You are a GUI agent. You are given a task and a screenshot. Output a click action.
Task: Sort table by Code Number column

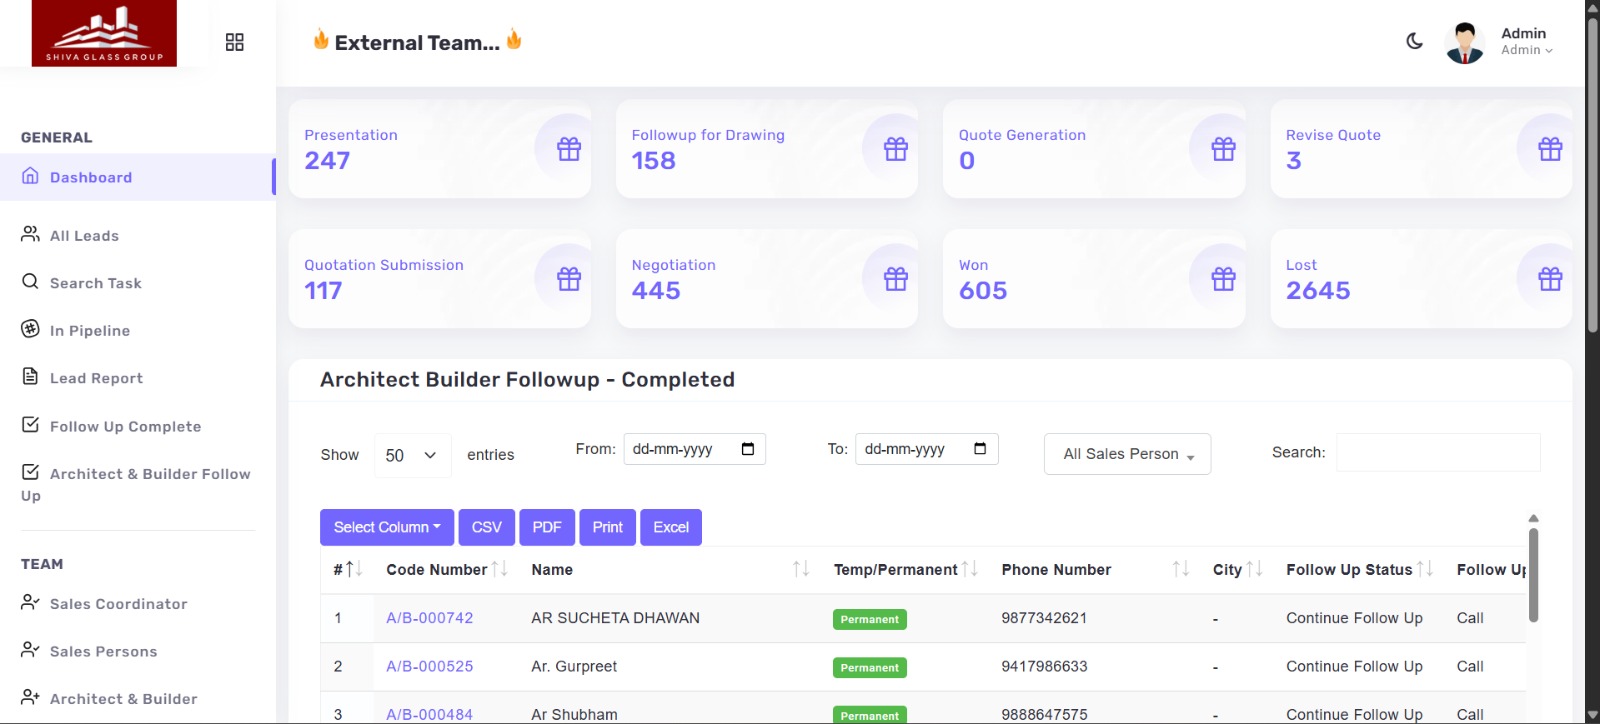pos(500,569)
